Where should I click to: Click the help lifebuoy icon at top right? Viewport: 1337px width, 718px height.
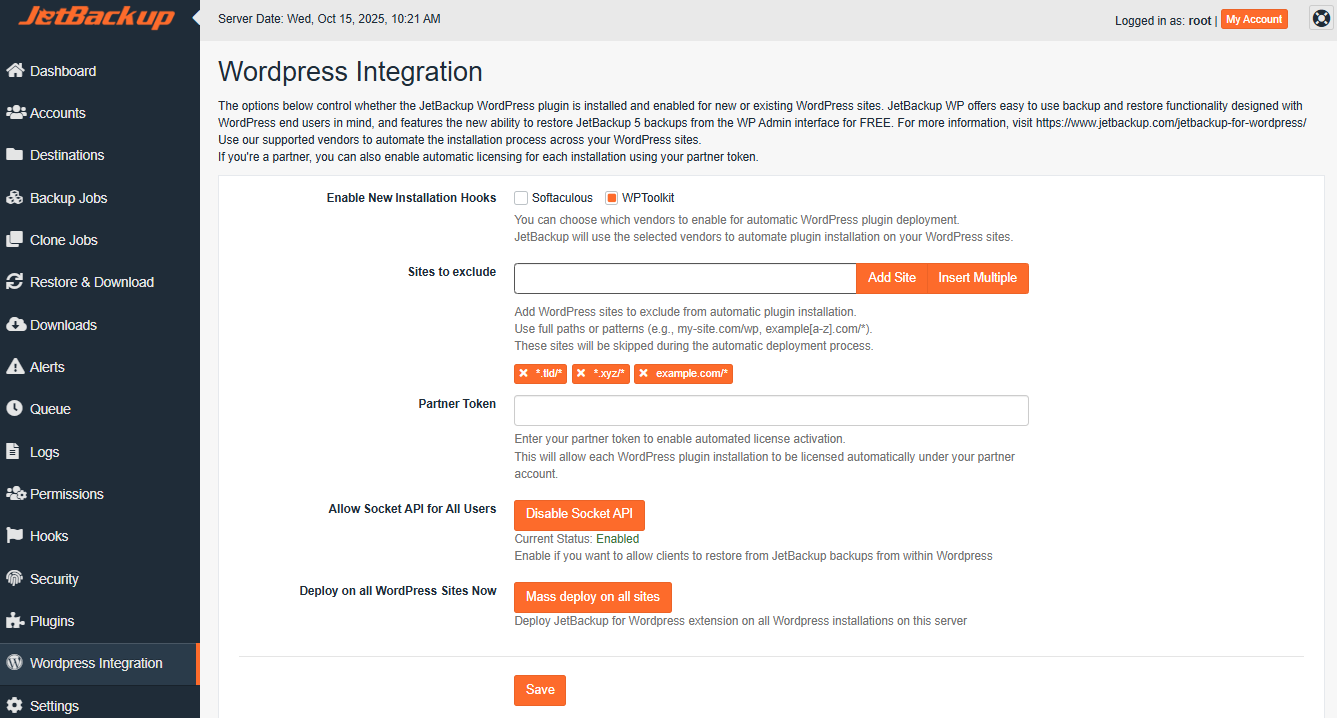(1321, 19)
